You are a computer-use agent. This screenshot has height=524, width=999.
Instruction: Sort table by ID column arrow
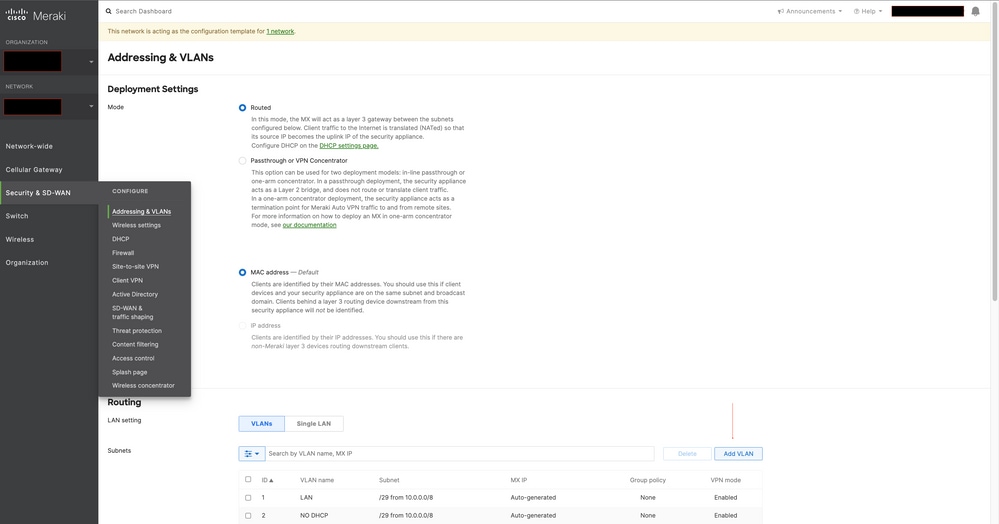[x=271, y=480]
